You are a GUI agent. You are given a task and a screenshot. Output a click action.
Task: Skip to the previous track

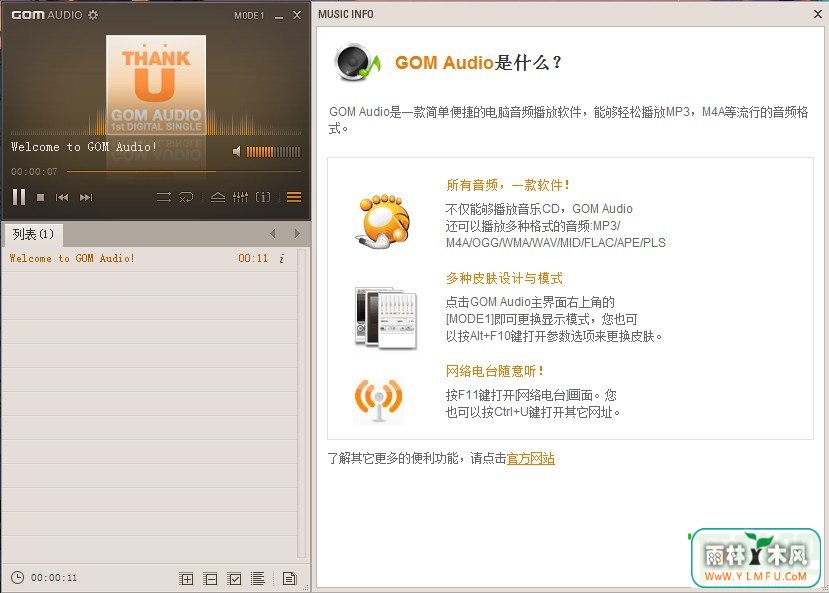click(62, 197)
